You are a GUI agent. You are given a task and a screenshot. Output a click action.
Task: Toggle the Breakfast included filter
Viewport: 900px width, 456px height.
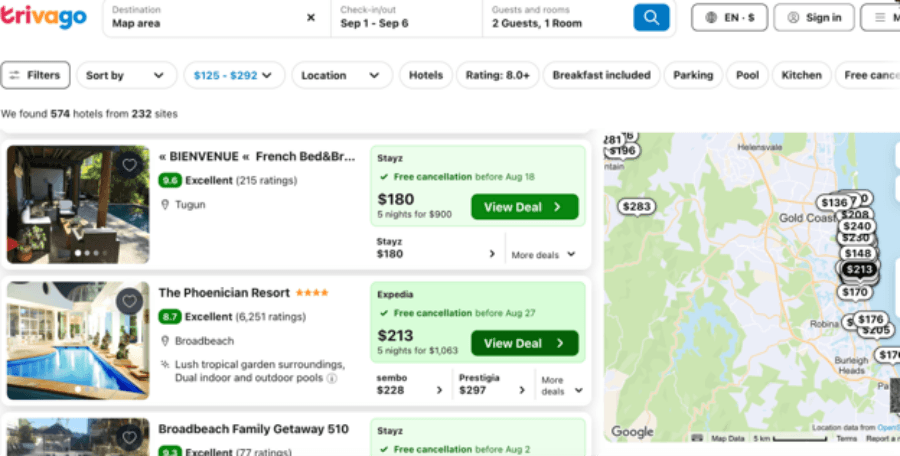601,75
